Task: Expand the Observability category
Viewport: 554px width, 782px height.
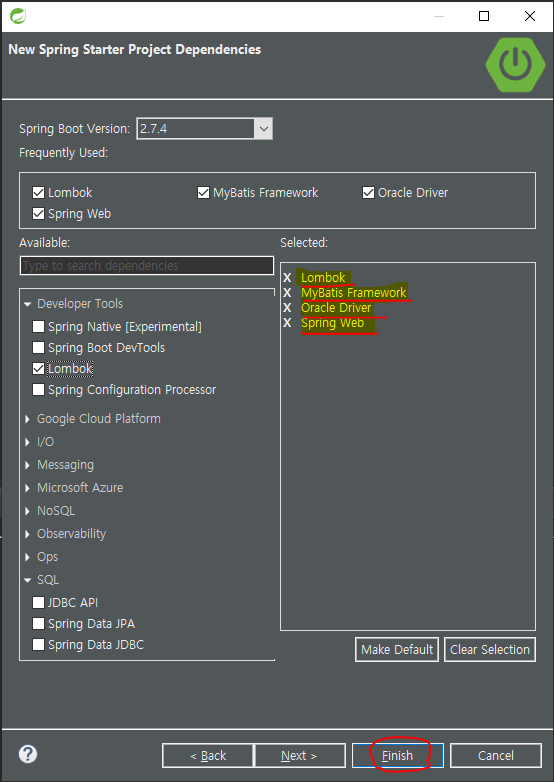Action: click(x=27, y=534)
